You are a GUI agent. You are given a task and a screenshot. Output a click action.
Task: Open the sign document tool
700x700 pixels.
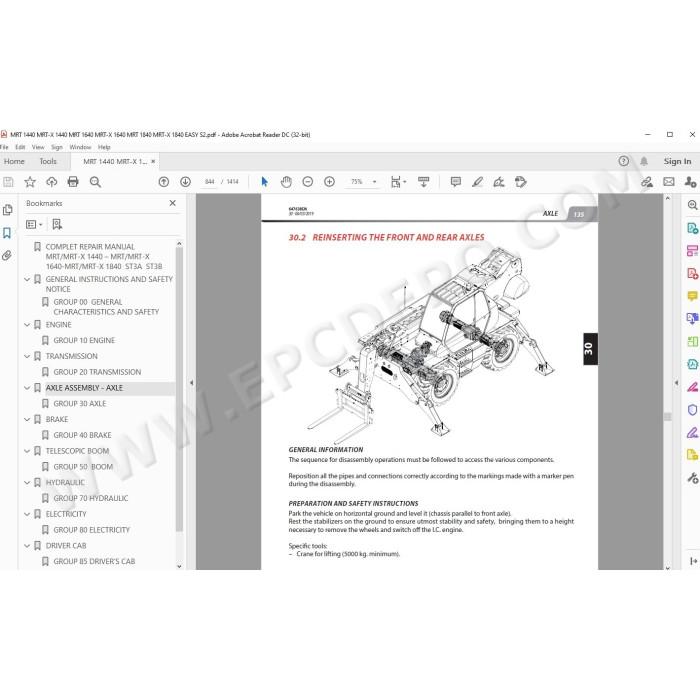[499, 182]
